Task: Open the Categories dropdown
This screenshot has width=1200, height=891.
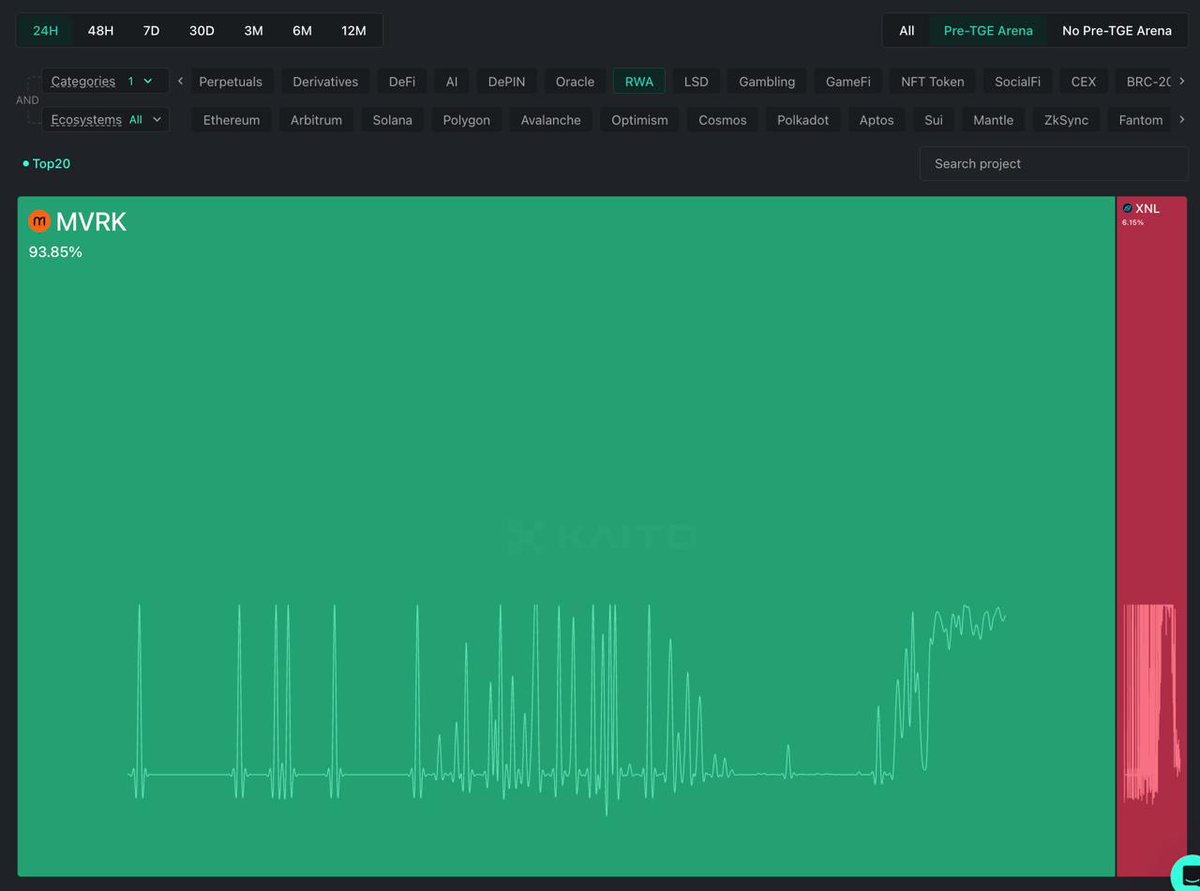Action: (x=105, y=81)
